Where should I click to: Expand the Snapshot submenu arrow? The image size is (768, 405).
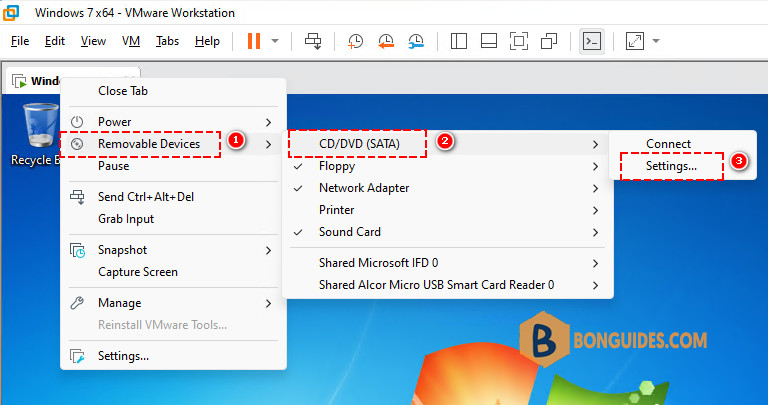tap(268, 250)
